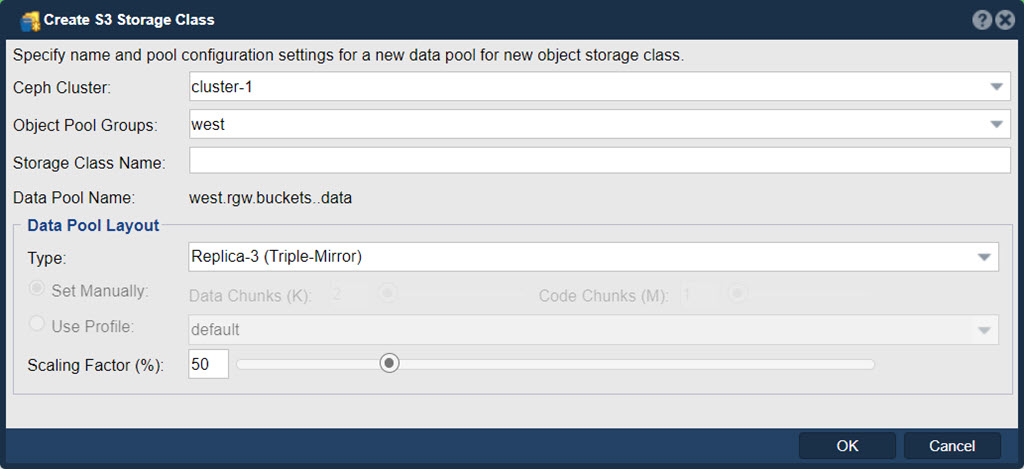
Task: Click the Cancel button
Action: click(x=952, y=446)
